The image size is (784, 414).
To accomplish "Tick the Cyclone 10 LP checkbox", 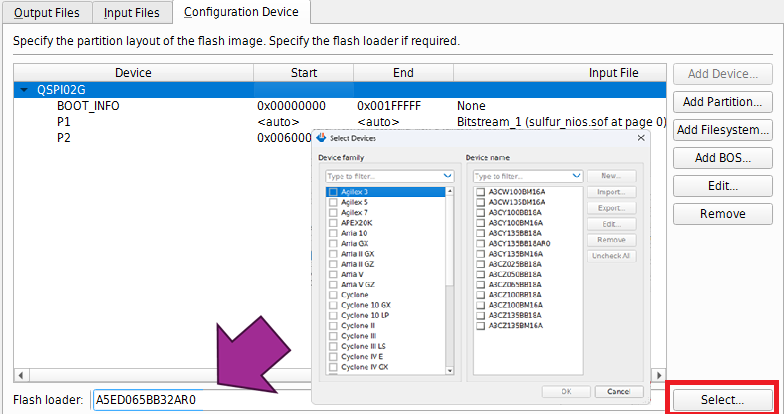I will point(333,315).
